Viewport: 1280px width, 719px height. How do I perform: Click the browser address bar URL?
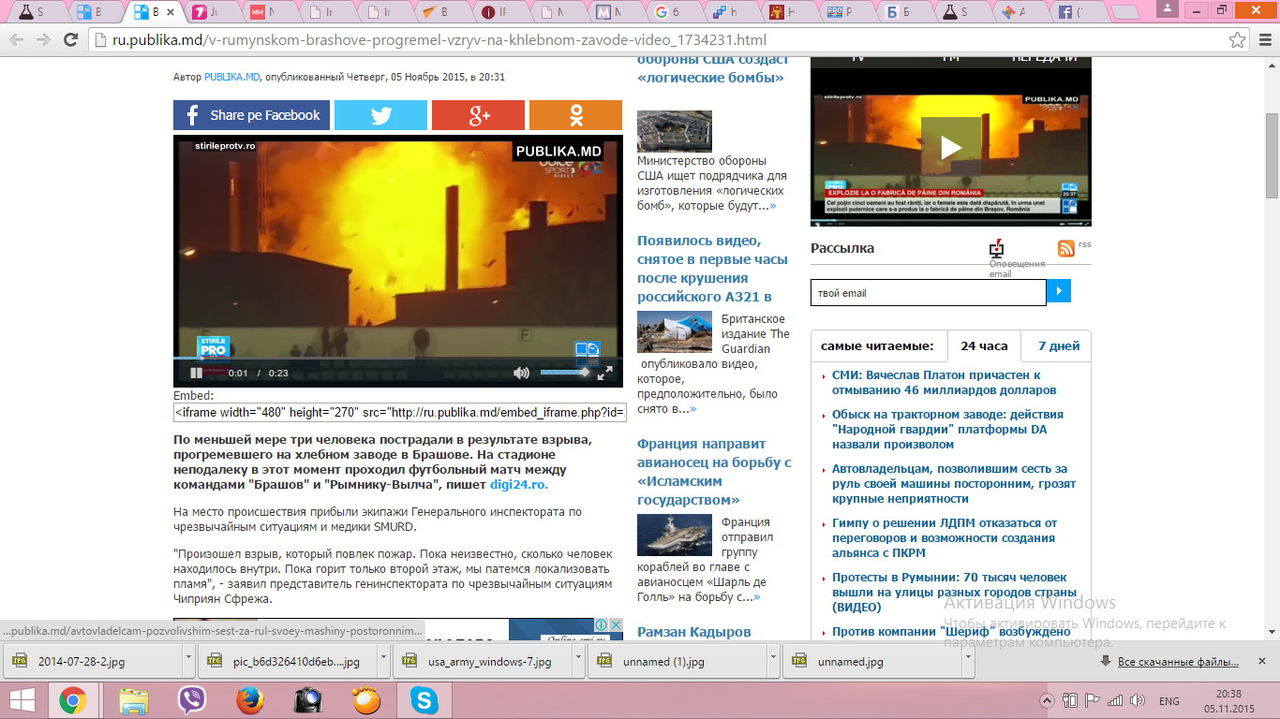tap(439, 40)
